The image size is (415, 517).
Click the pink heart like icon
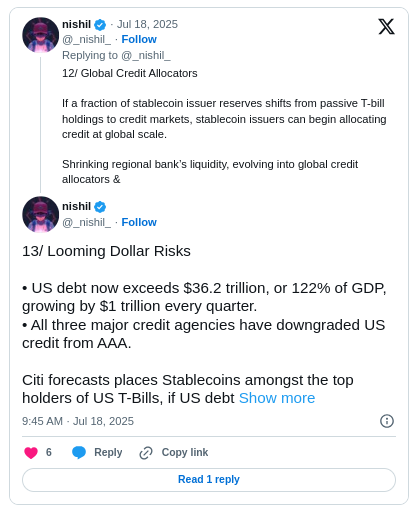tap(31, 452)
